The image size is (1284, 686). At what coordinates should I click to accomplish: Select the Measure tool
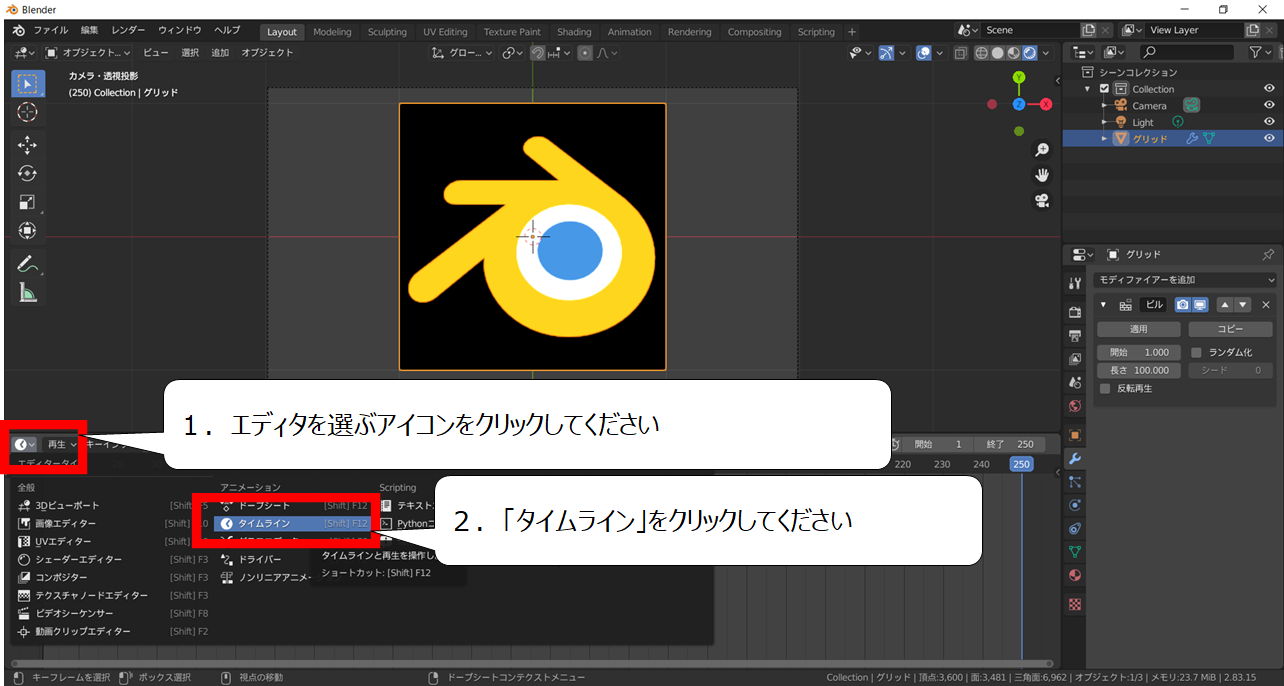27,292
